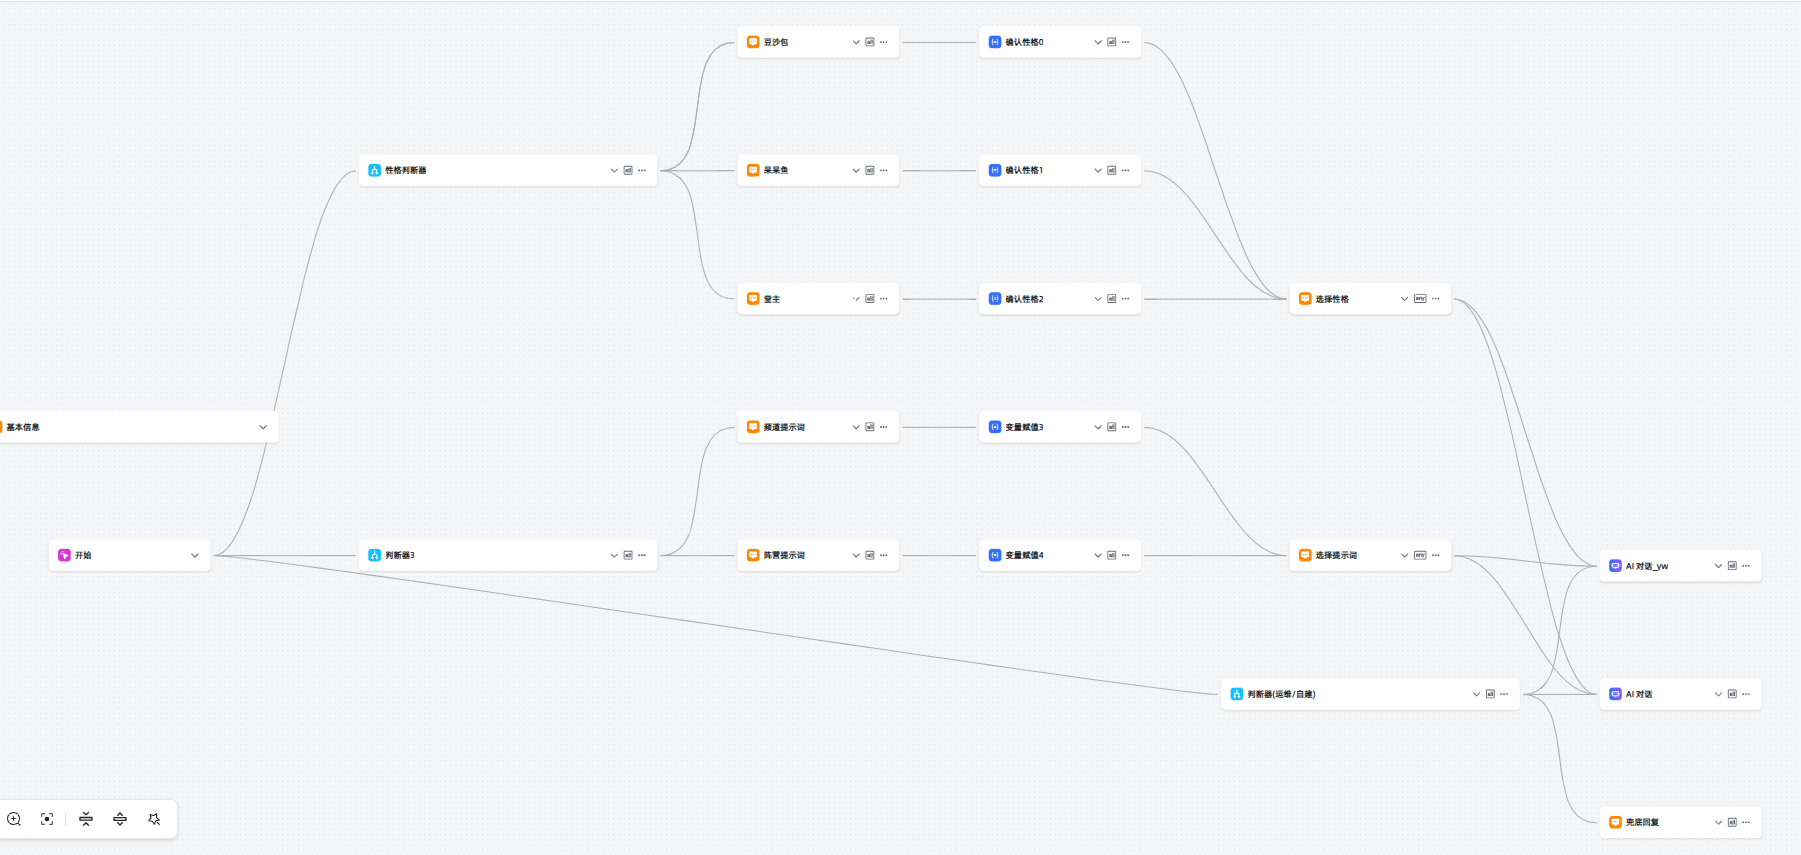Click the blue 性格判断器 branch icon
The width and height of the screenshot is (1801, 855).
(374, 170)
